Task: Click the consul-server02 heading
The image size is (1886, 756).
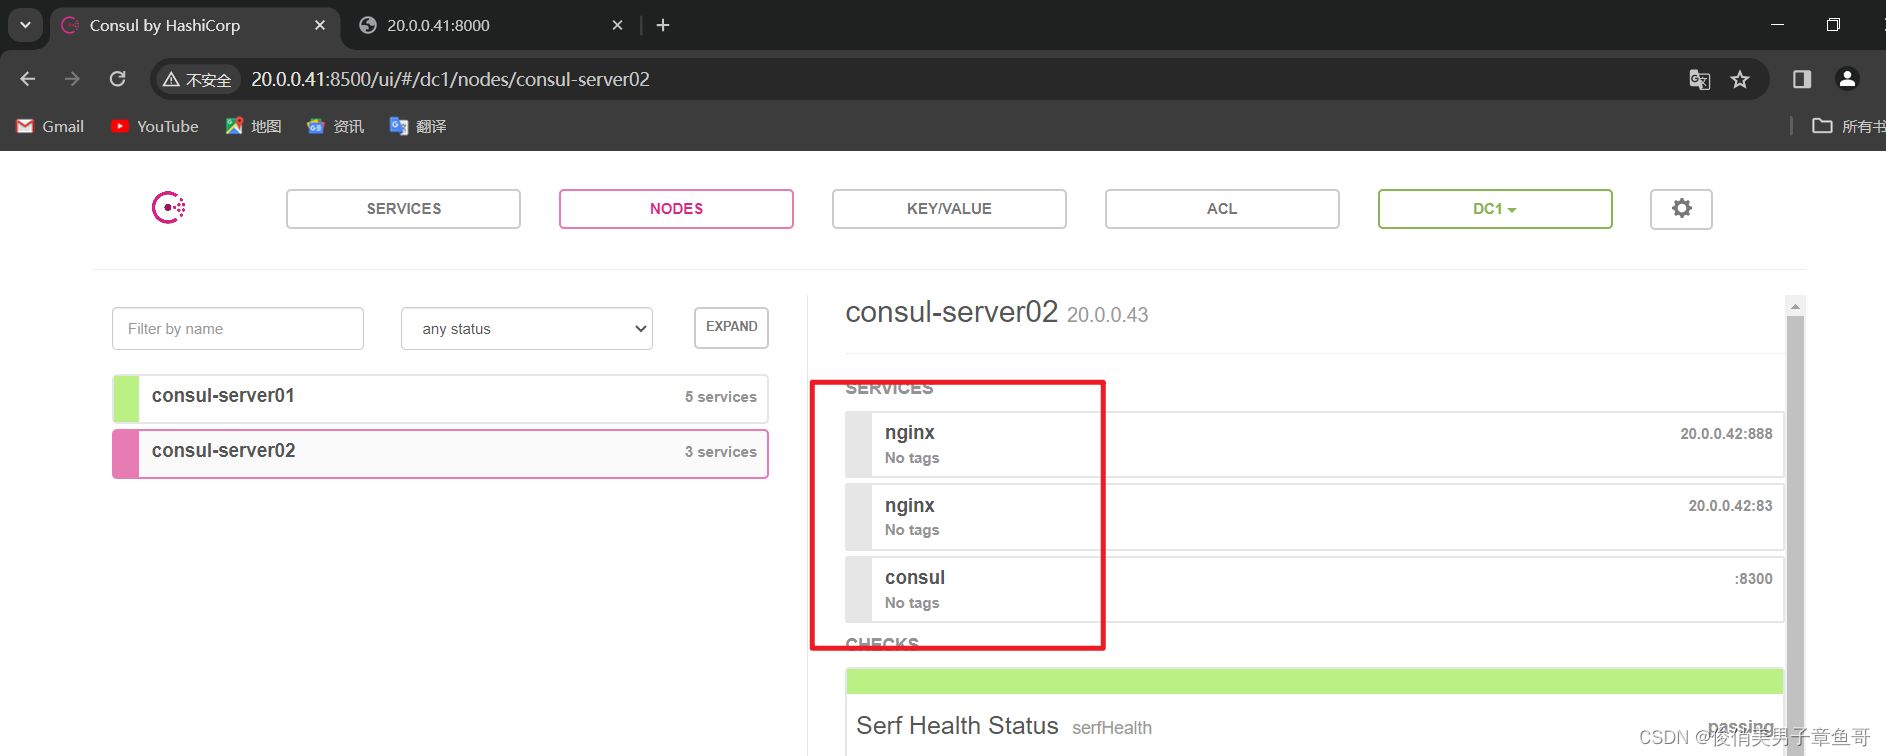Action: click(951, 312)
